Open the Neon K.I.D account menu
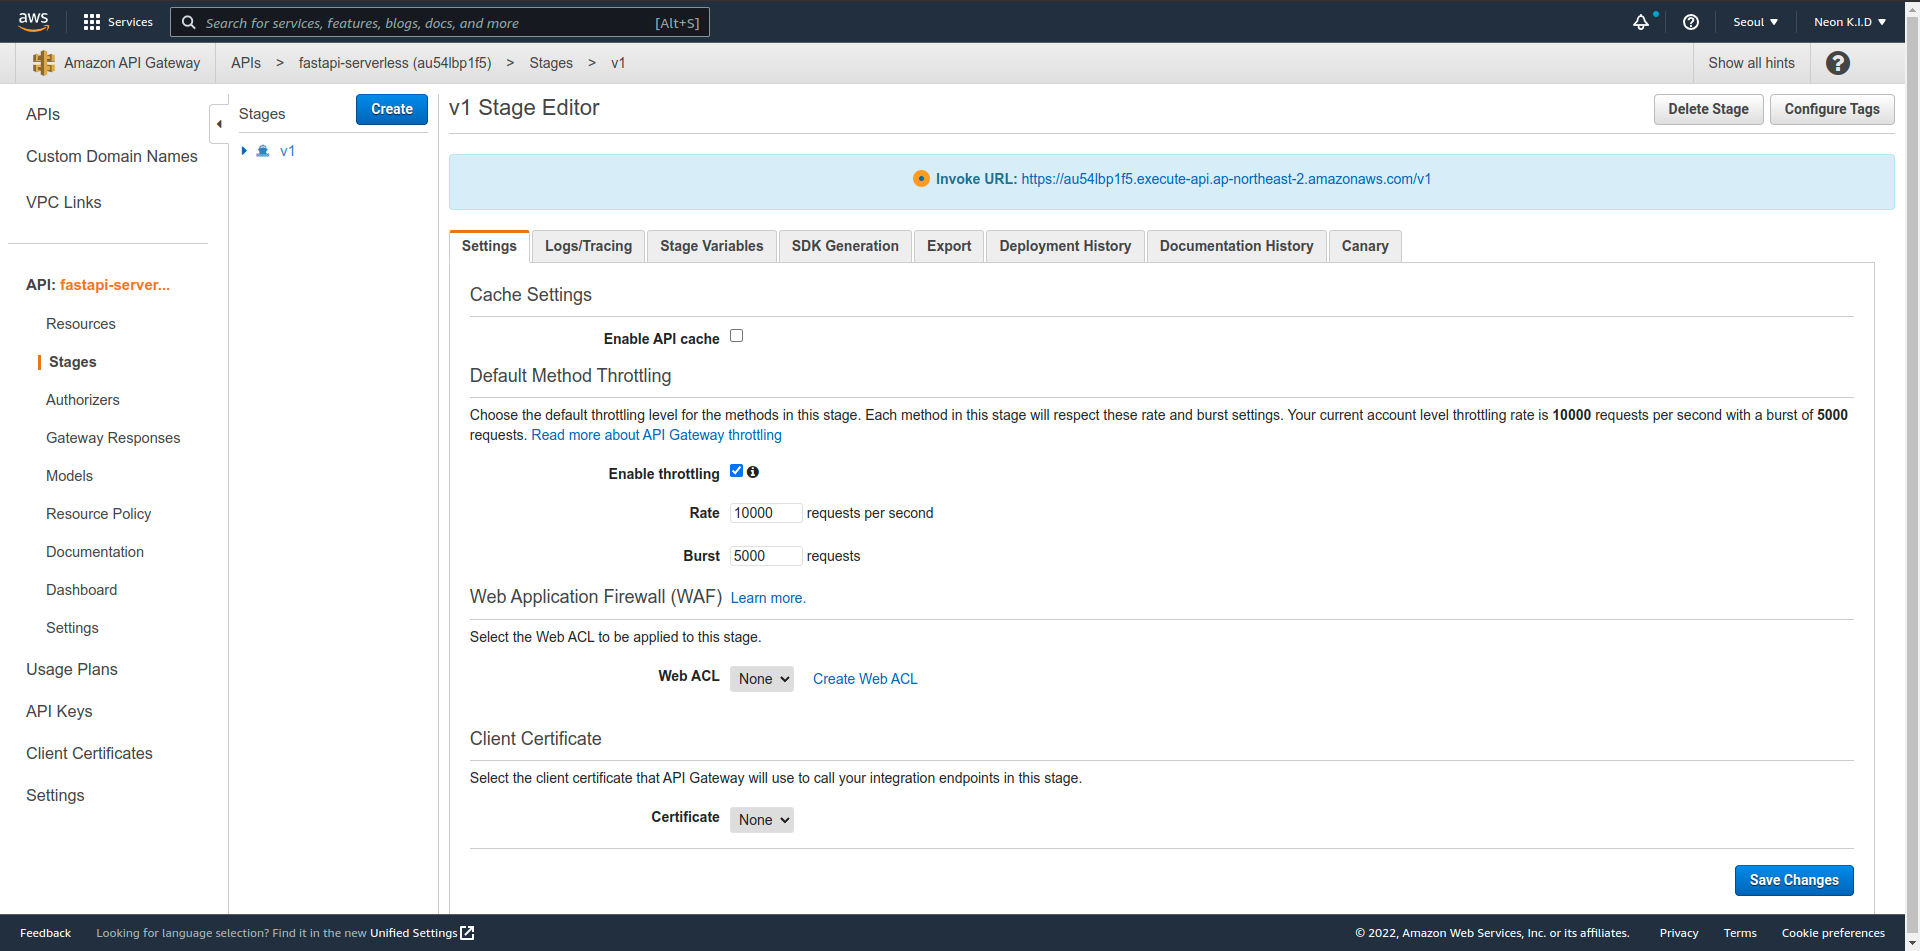Screen dimensions: 1920x951 (1850, 22)
